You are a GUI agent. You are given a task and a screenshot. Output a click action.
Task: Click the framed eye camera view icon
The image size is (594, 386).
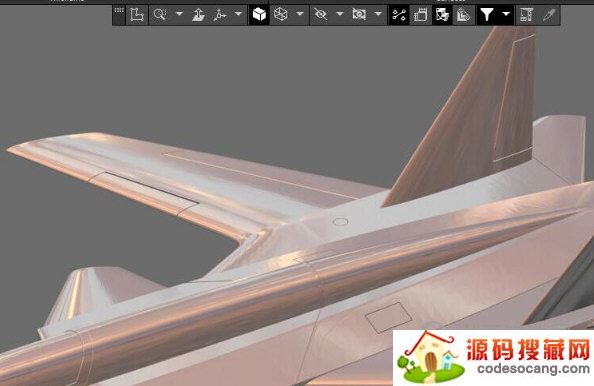(359, 15)
